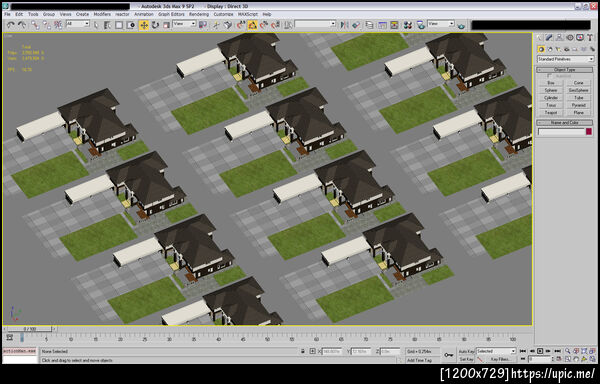Screen dimensions: 600x384
Task: Click the Play Animation button
Action: coord(540,351)
